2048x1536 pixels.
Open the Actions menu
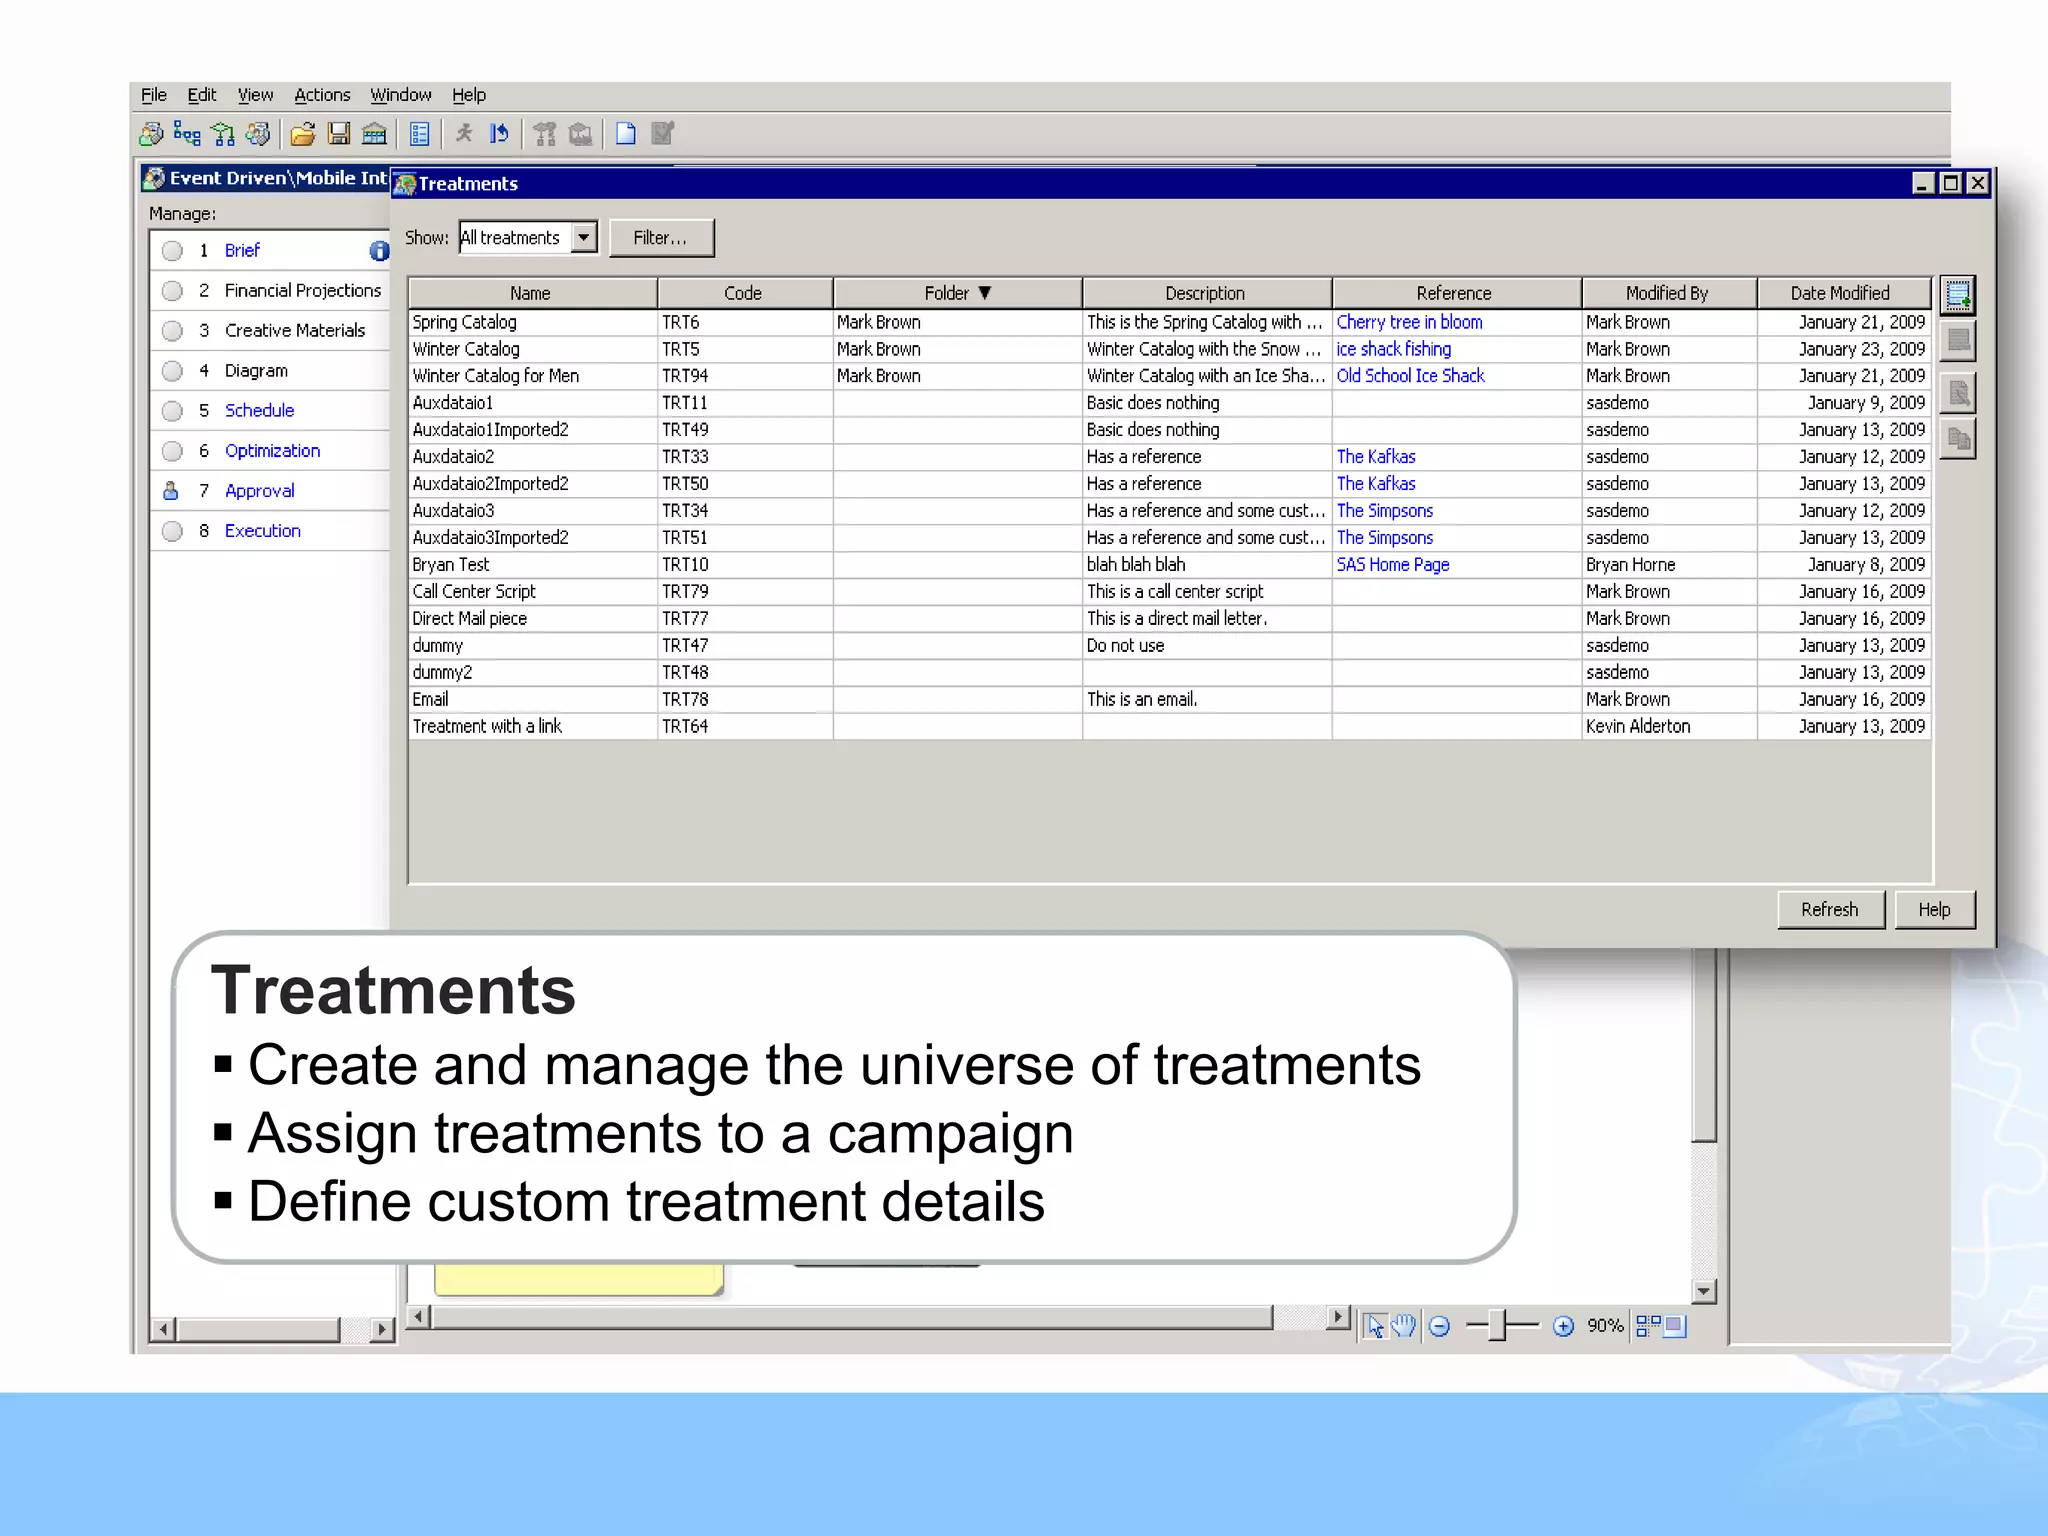tap(322, 95)
